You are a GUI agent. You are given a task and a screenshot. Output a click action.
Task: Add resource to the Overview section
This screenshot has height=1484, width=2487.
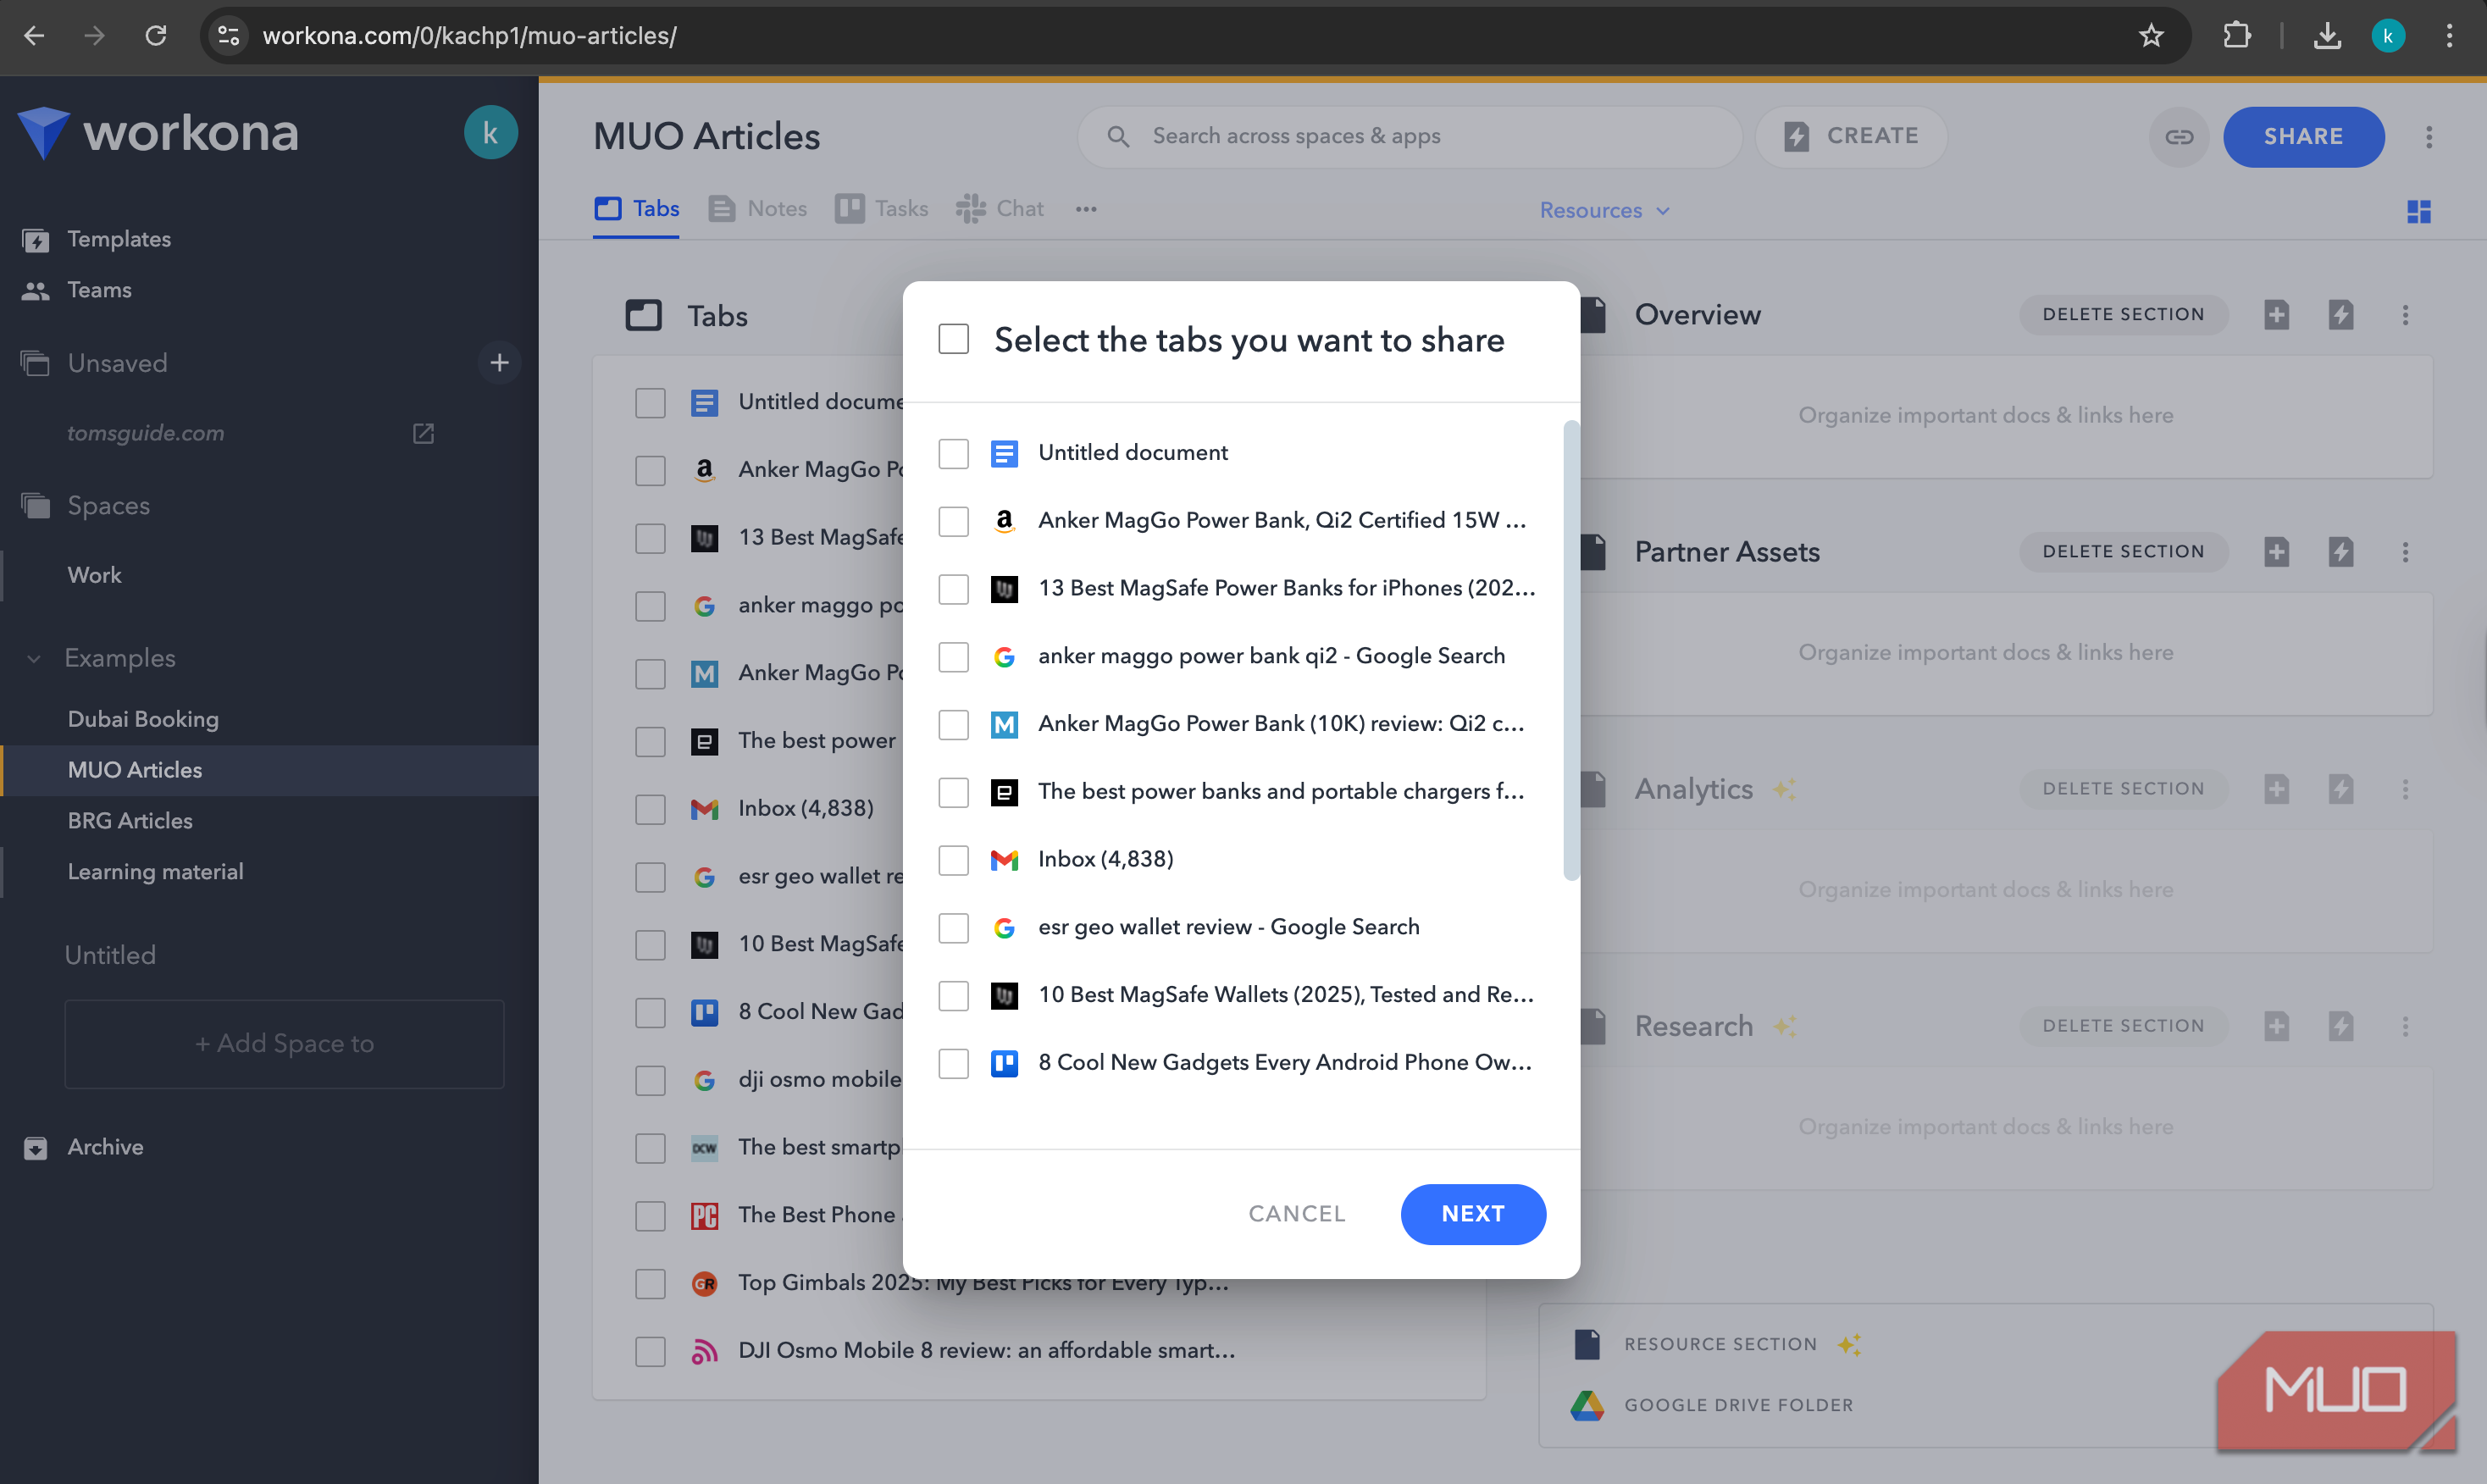[2276, 315]
